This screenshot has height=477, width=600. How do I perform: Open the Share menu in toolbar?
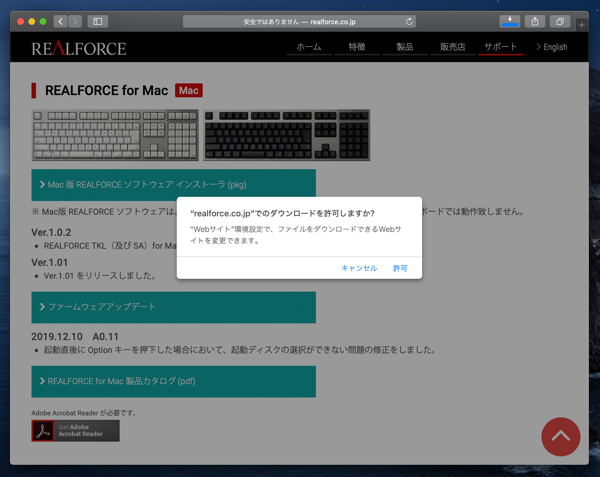click(x=535, y=21)
